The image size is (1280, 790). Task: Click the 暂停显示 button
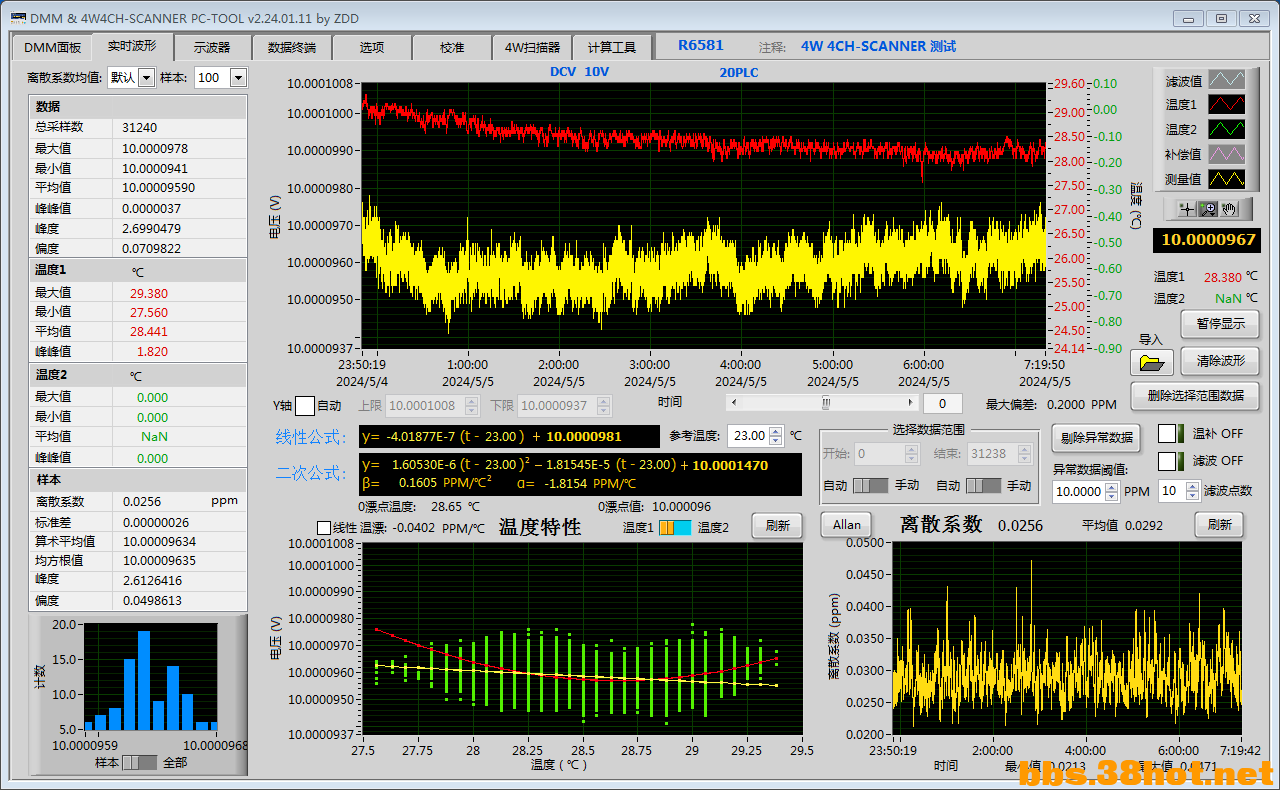[1220, 324]
